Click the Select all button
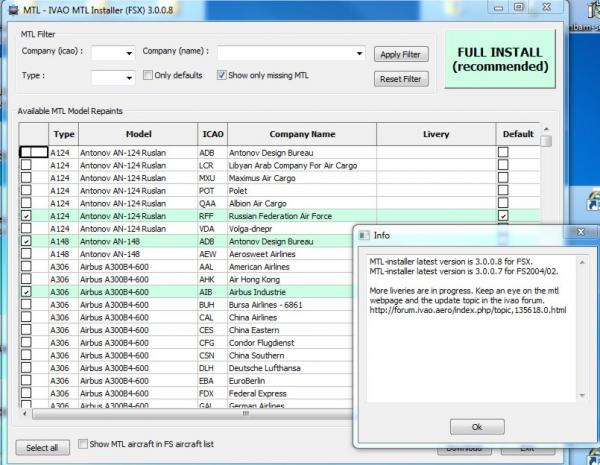 [x=42, y=447]
